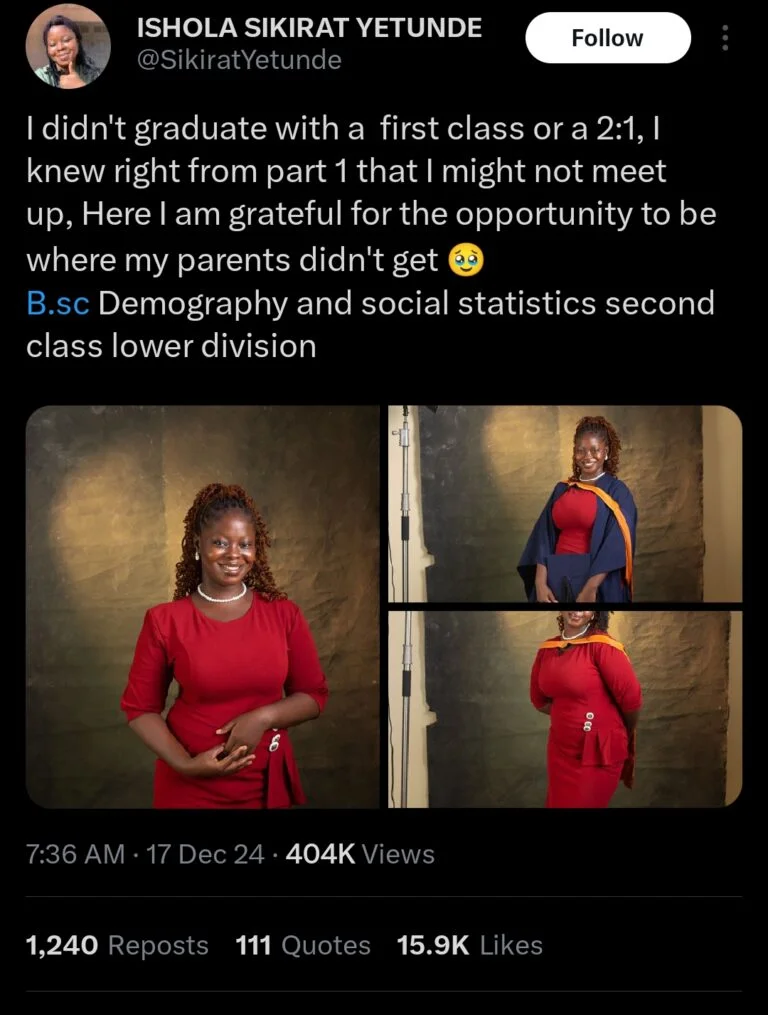Click the 17 Dec 24 date
Viewport: 768px width, 1015px height.
(206, 854)
